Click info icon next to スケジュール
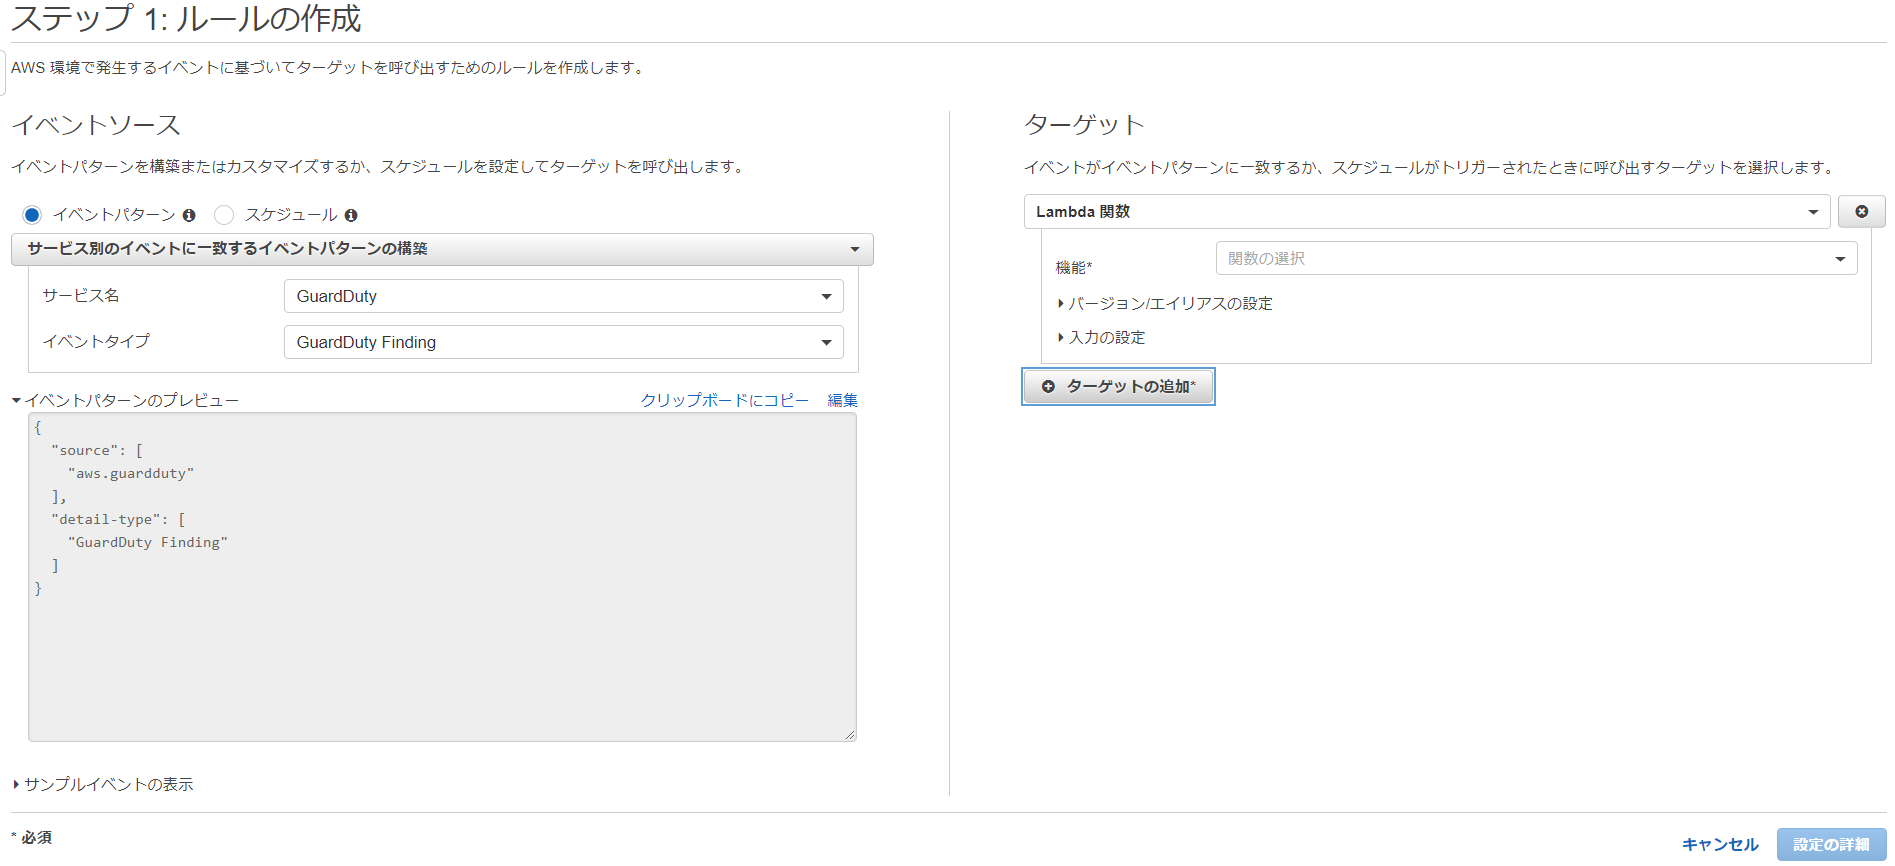The height and width of the screenshot is (866, 1895). tap(351, 215)
